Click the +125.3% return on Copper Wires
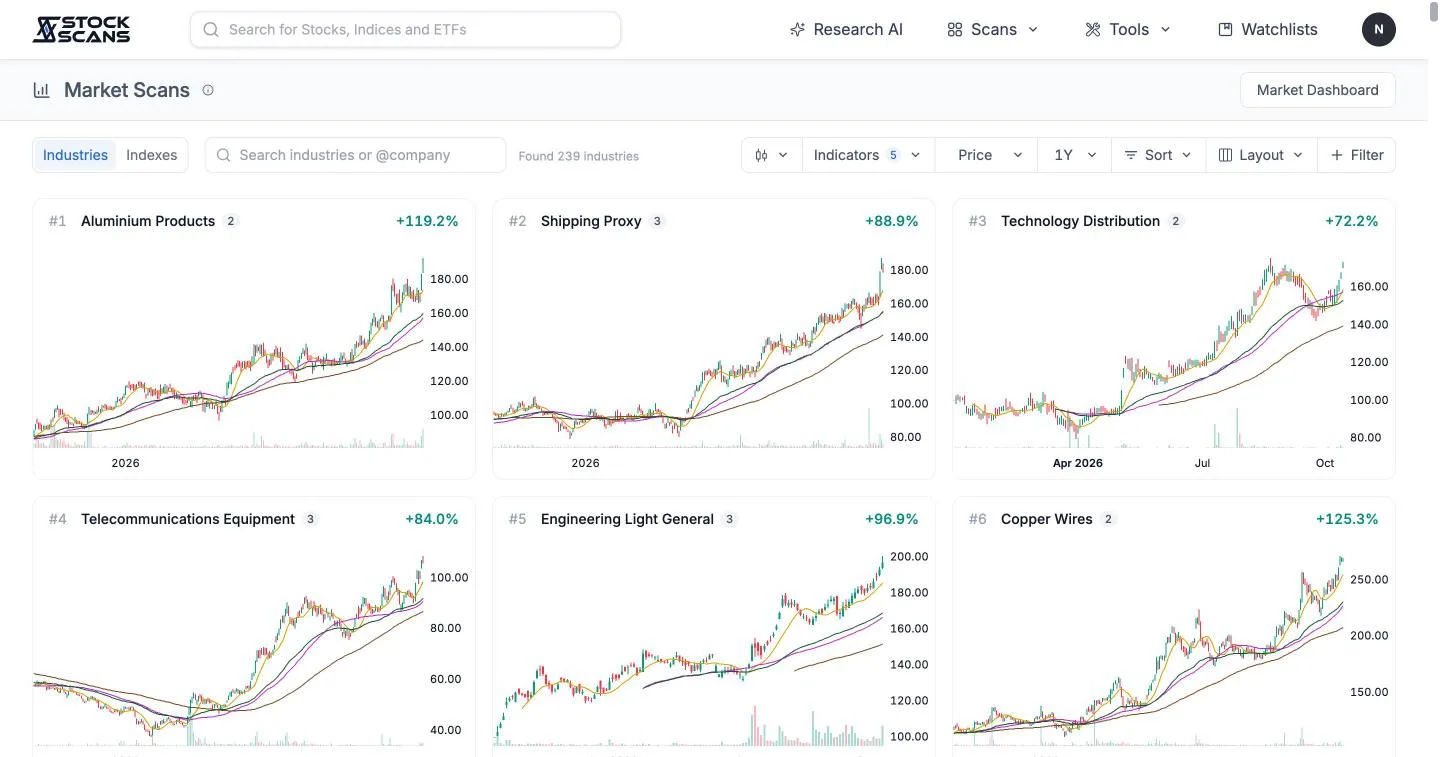The width and height of the screenshot is (1440, 757). 1347,519
